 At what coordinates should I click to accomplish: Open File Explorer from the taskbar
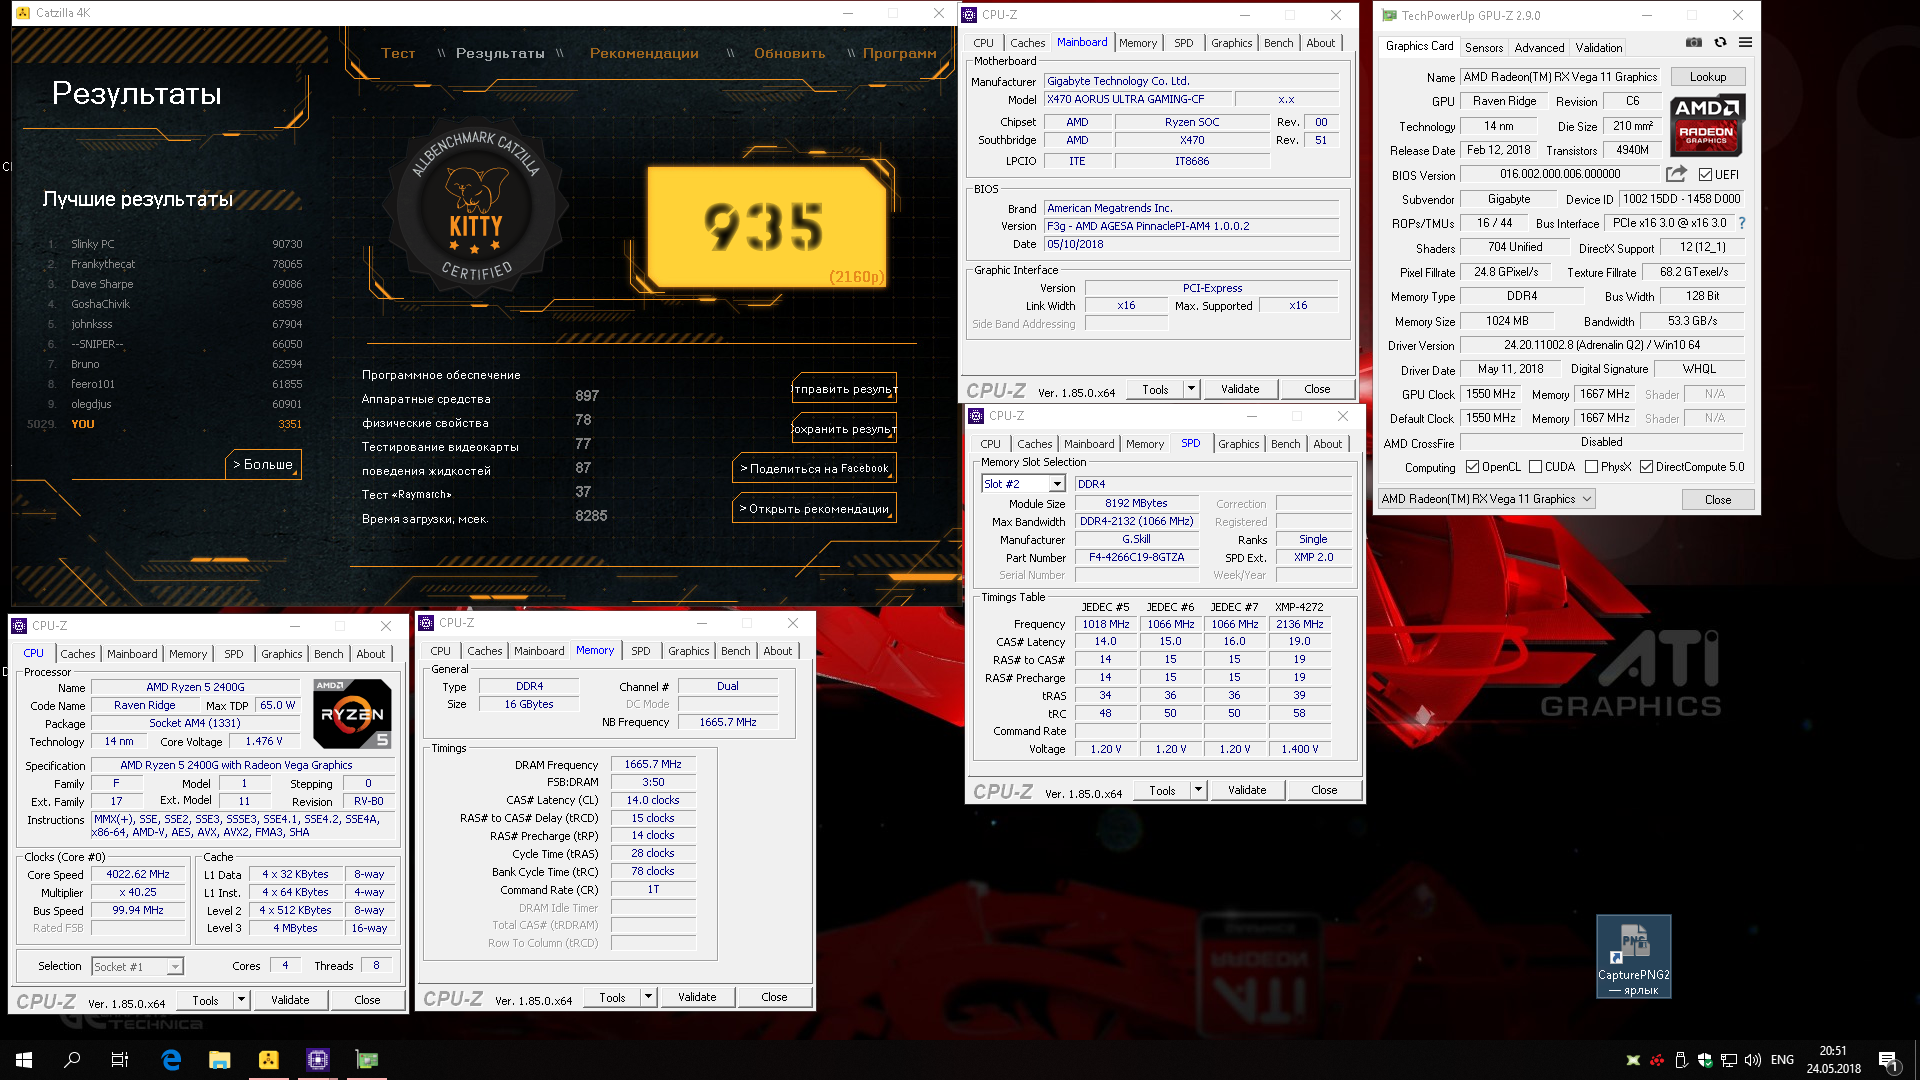point(220,1060)
